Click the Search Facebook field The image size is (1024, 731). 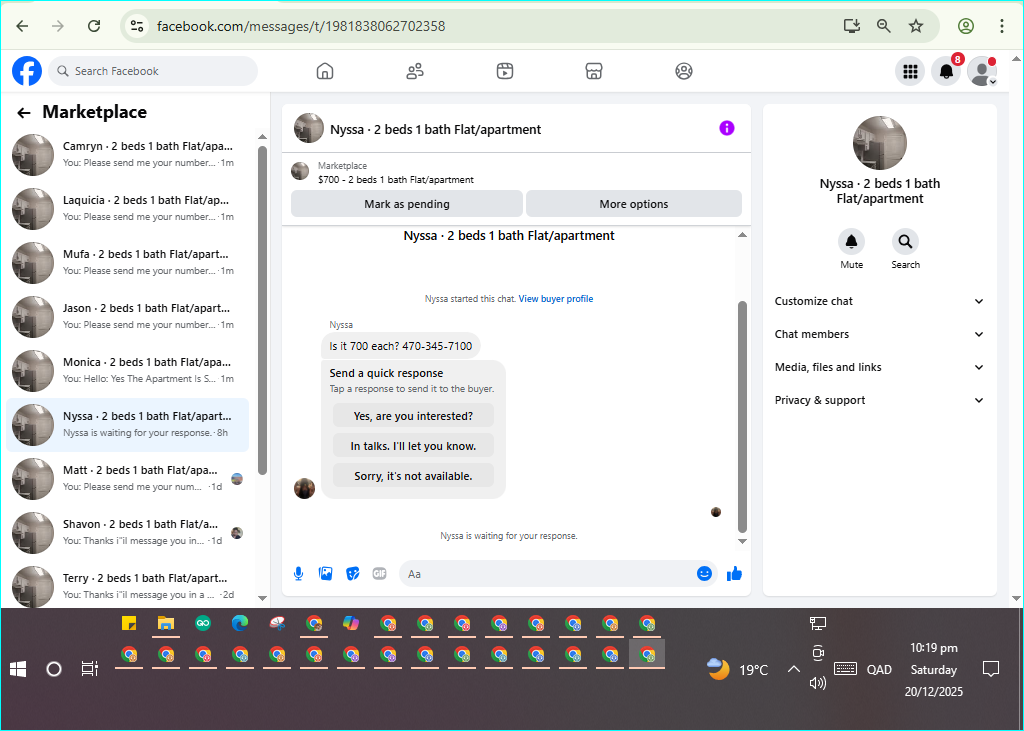click(153, 71)
